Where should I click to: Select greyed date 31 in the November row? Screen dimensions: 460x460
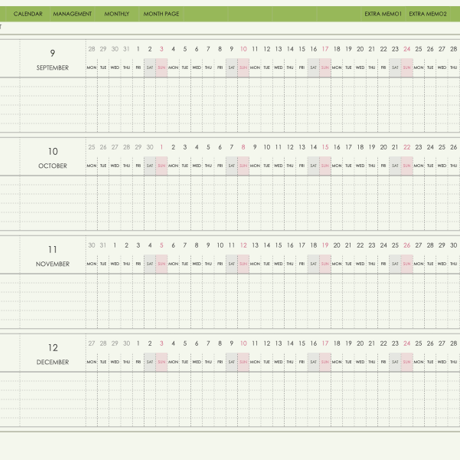click(103, 245)
